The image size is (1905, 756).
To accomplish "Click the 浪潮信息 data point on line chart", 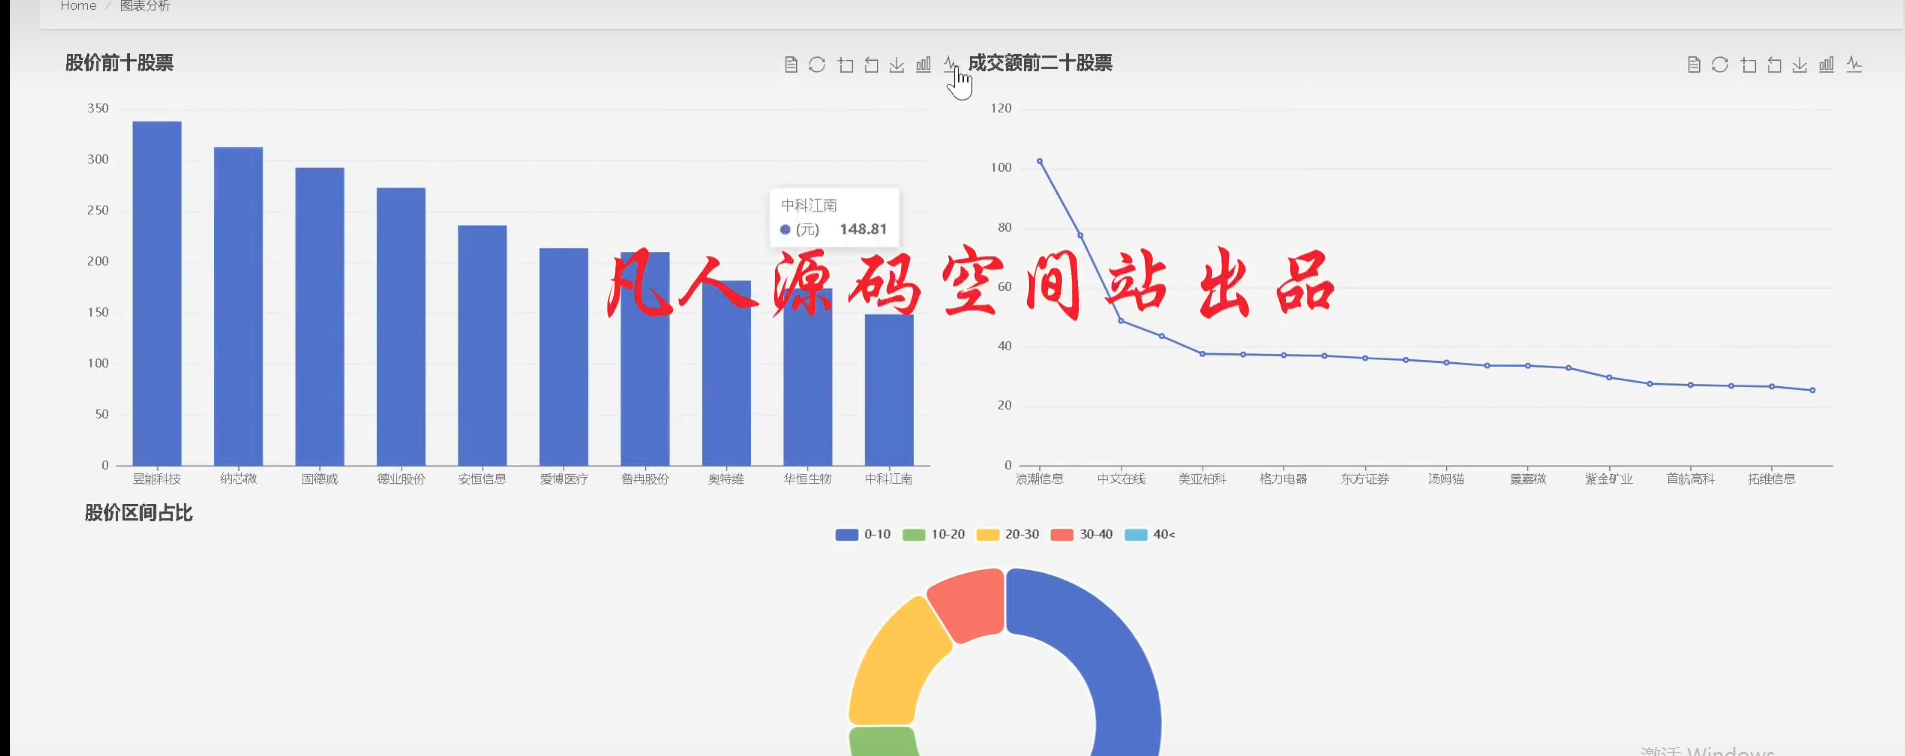I will [x=1040, y=161].
